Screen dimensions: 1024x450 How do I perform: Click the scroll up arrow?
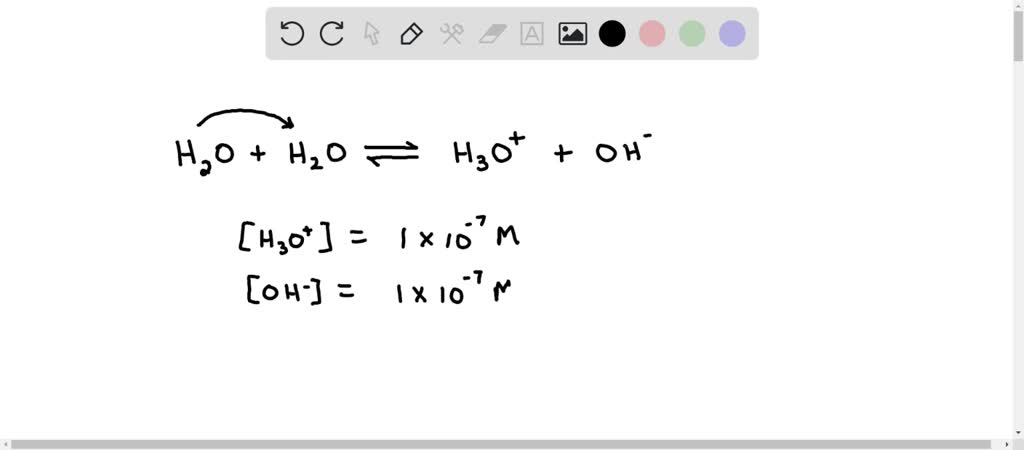1018,5
